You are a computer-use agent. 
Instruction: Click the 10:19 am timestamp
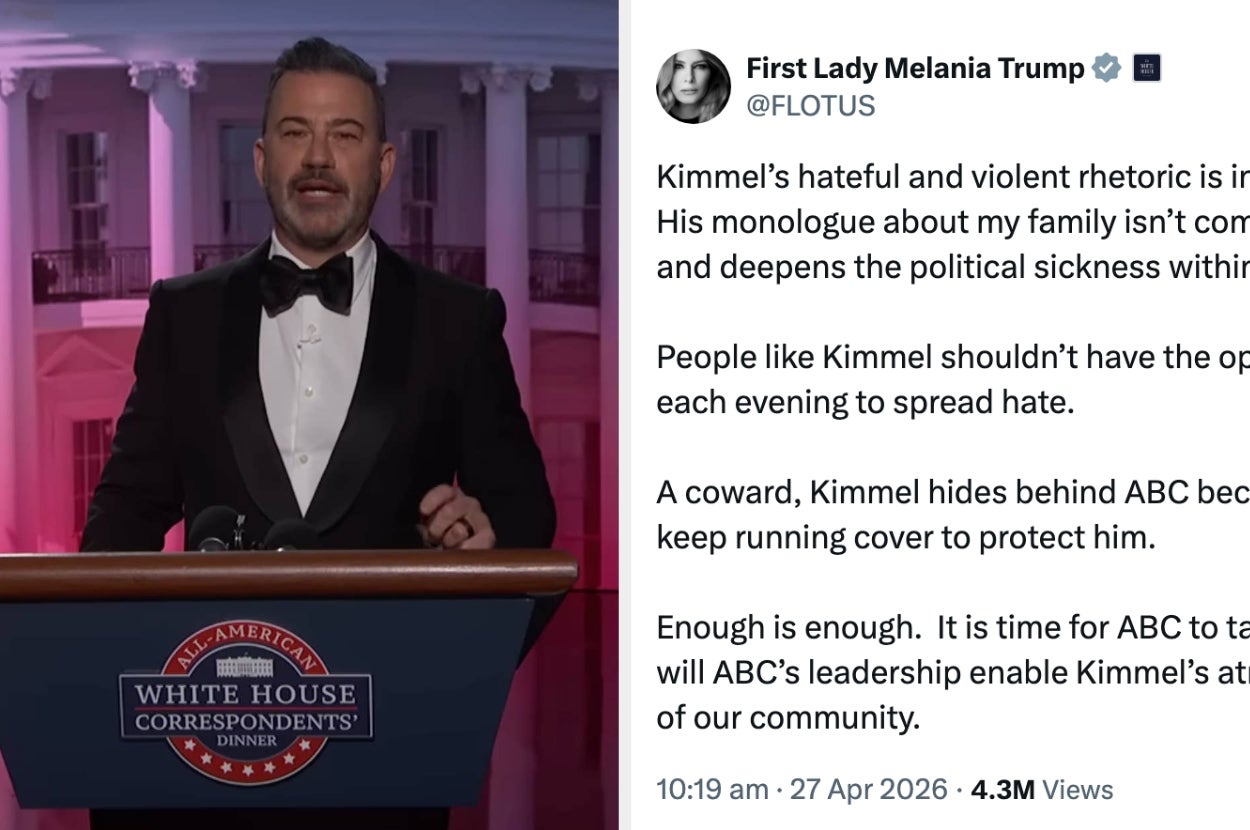coord(712,789)
